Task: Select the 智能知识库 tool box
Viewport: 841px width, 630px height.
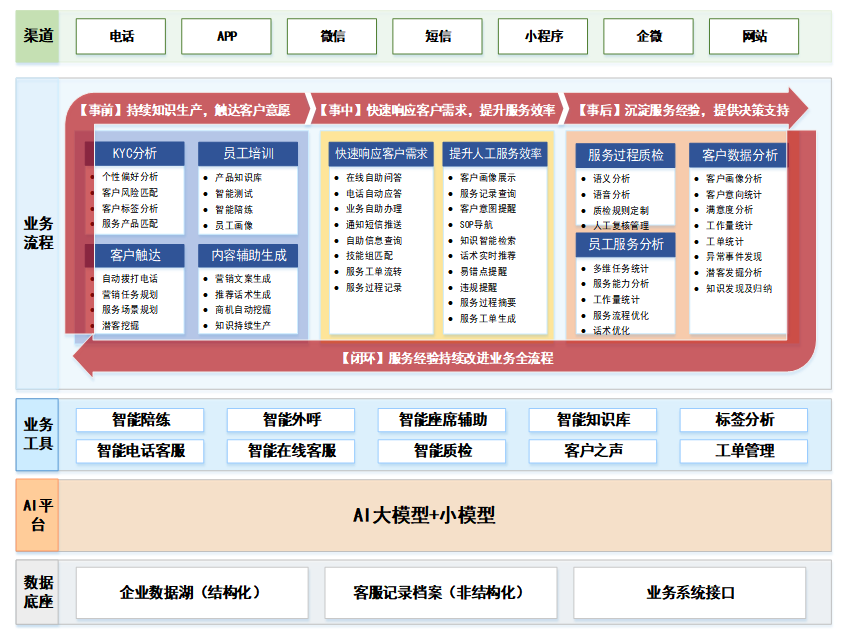Action: pyautogui.click(x=593, y=420)
